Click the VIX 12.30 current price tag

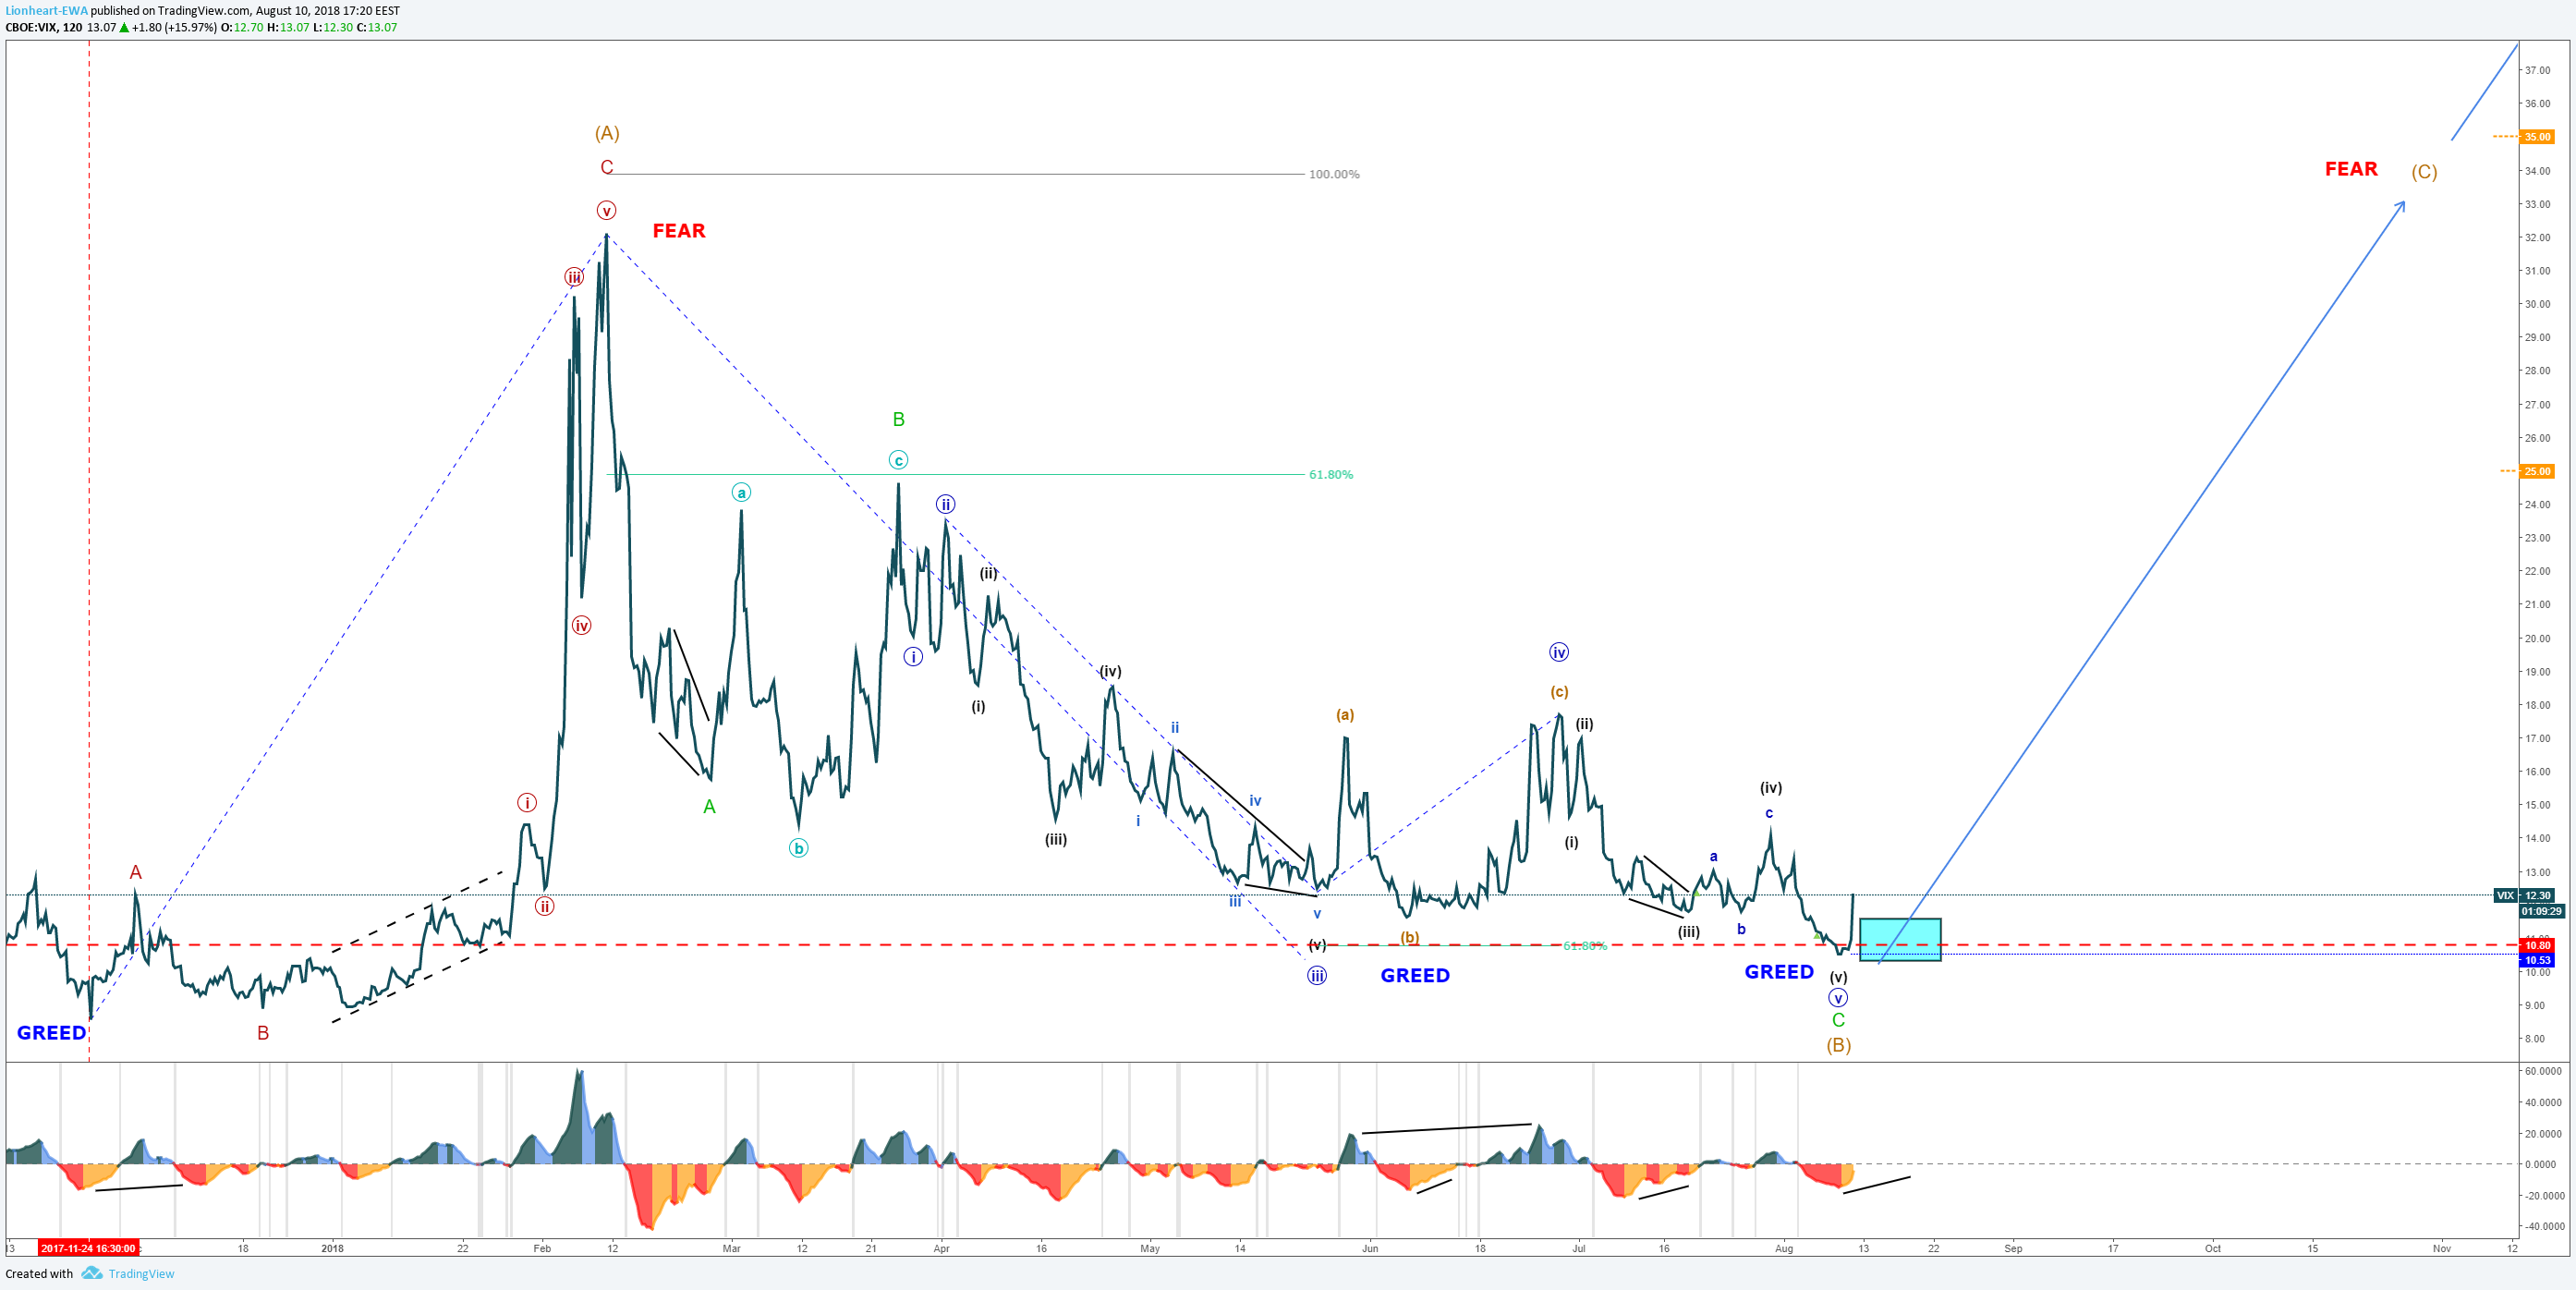pos(2525,895)
